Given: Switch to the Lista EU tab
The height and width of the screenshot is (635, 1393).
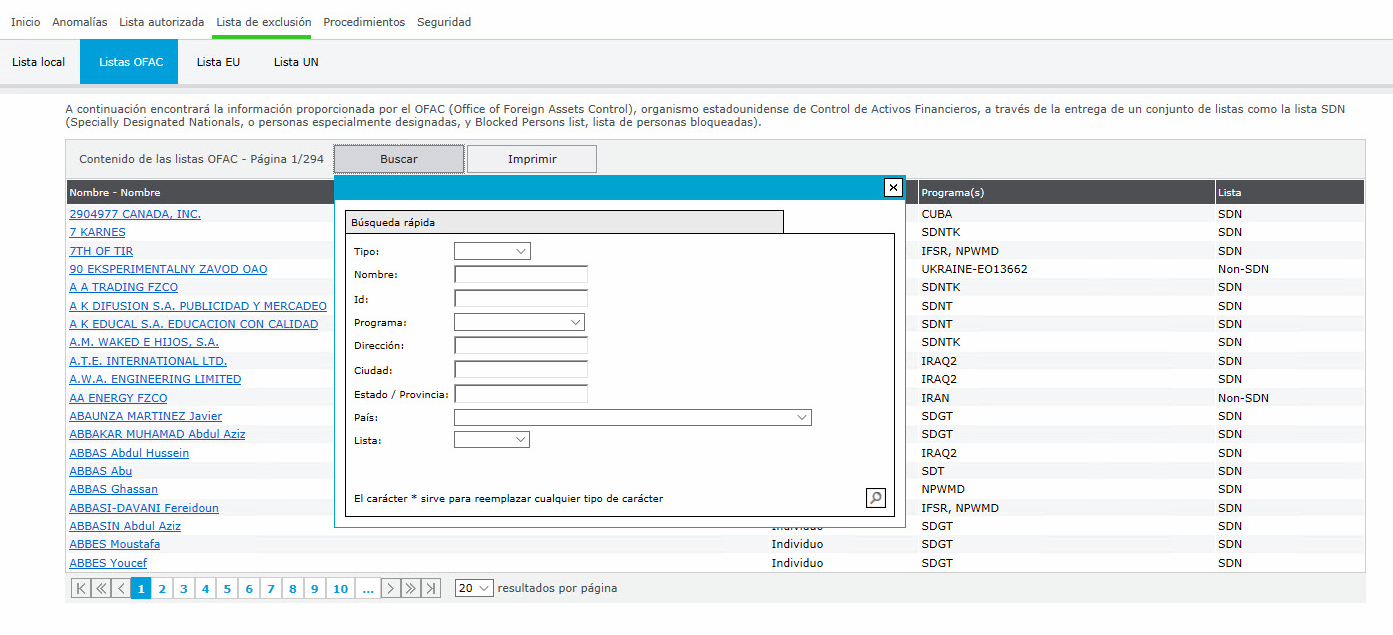Looking at the screenshot, I should click(x=218, y=62).
